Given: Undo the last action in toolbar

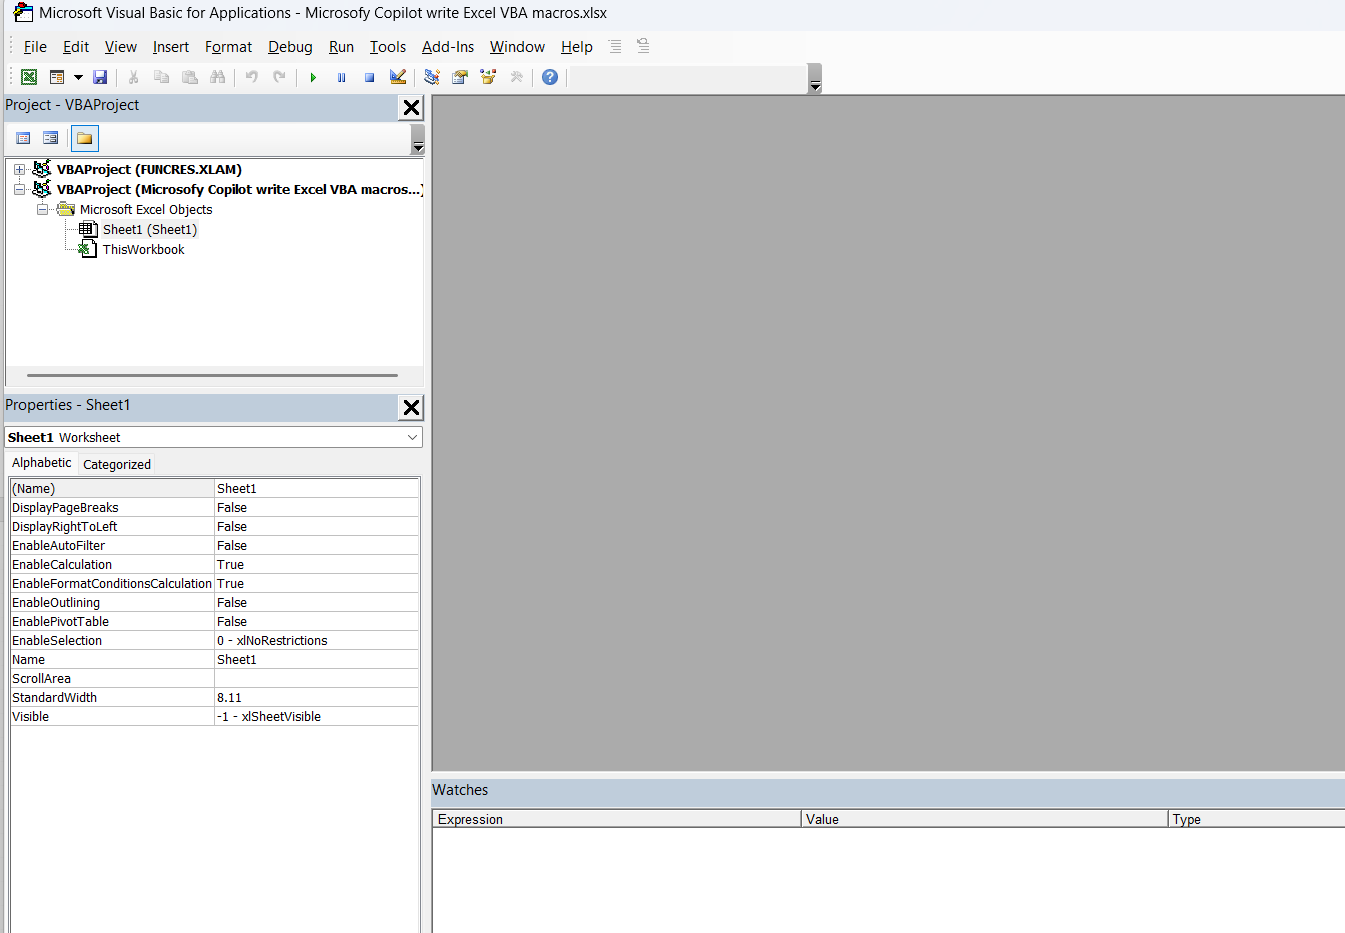Looking at the screenshot, I should 252,77.
